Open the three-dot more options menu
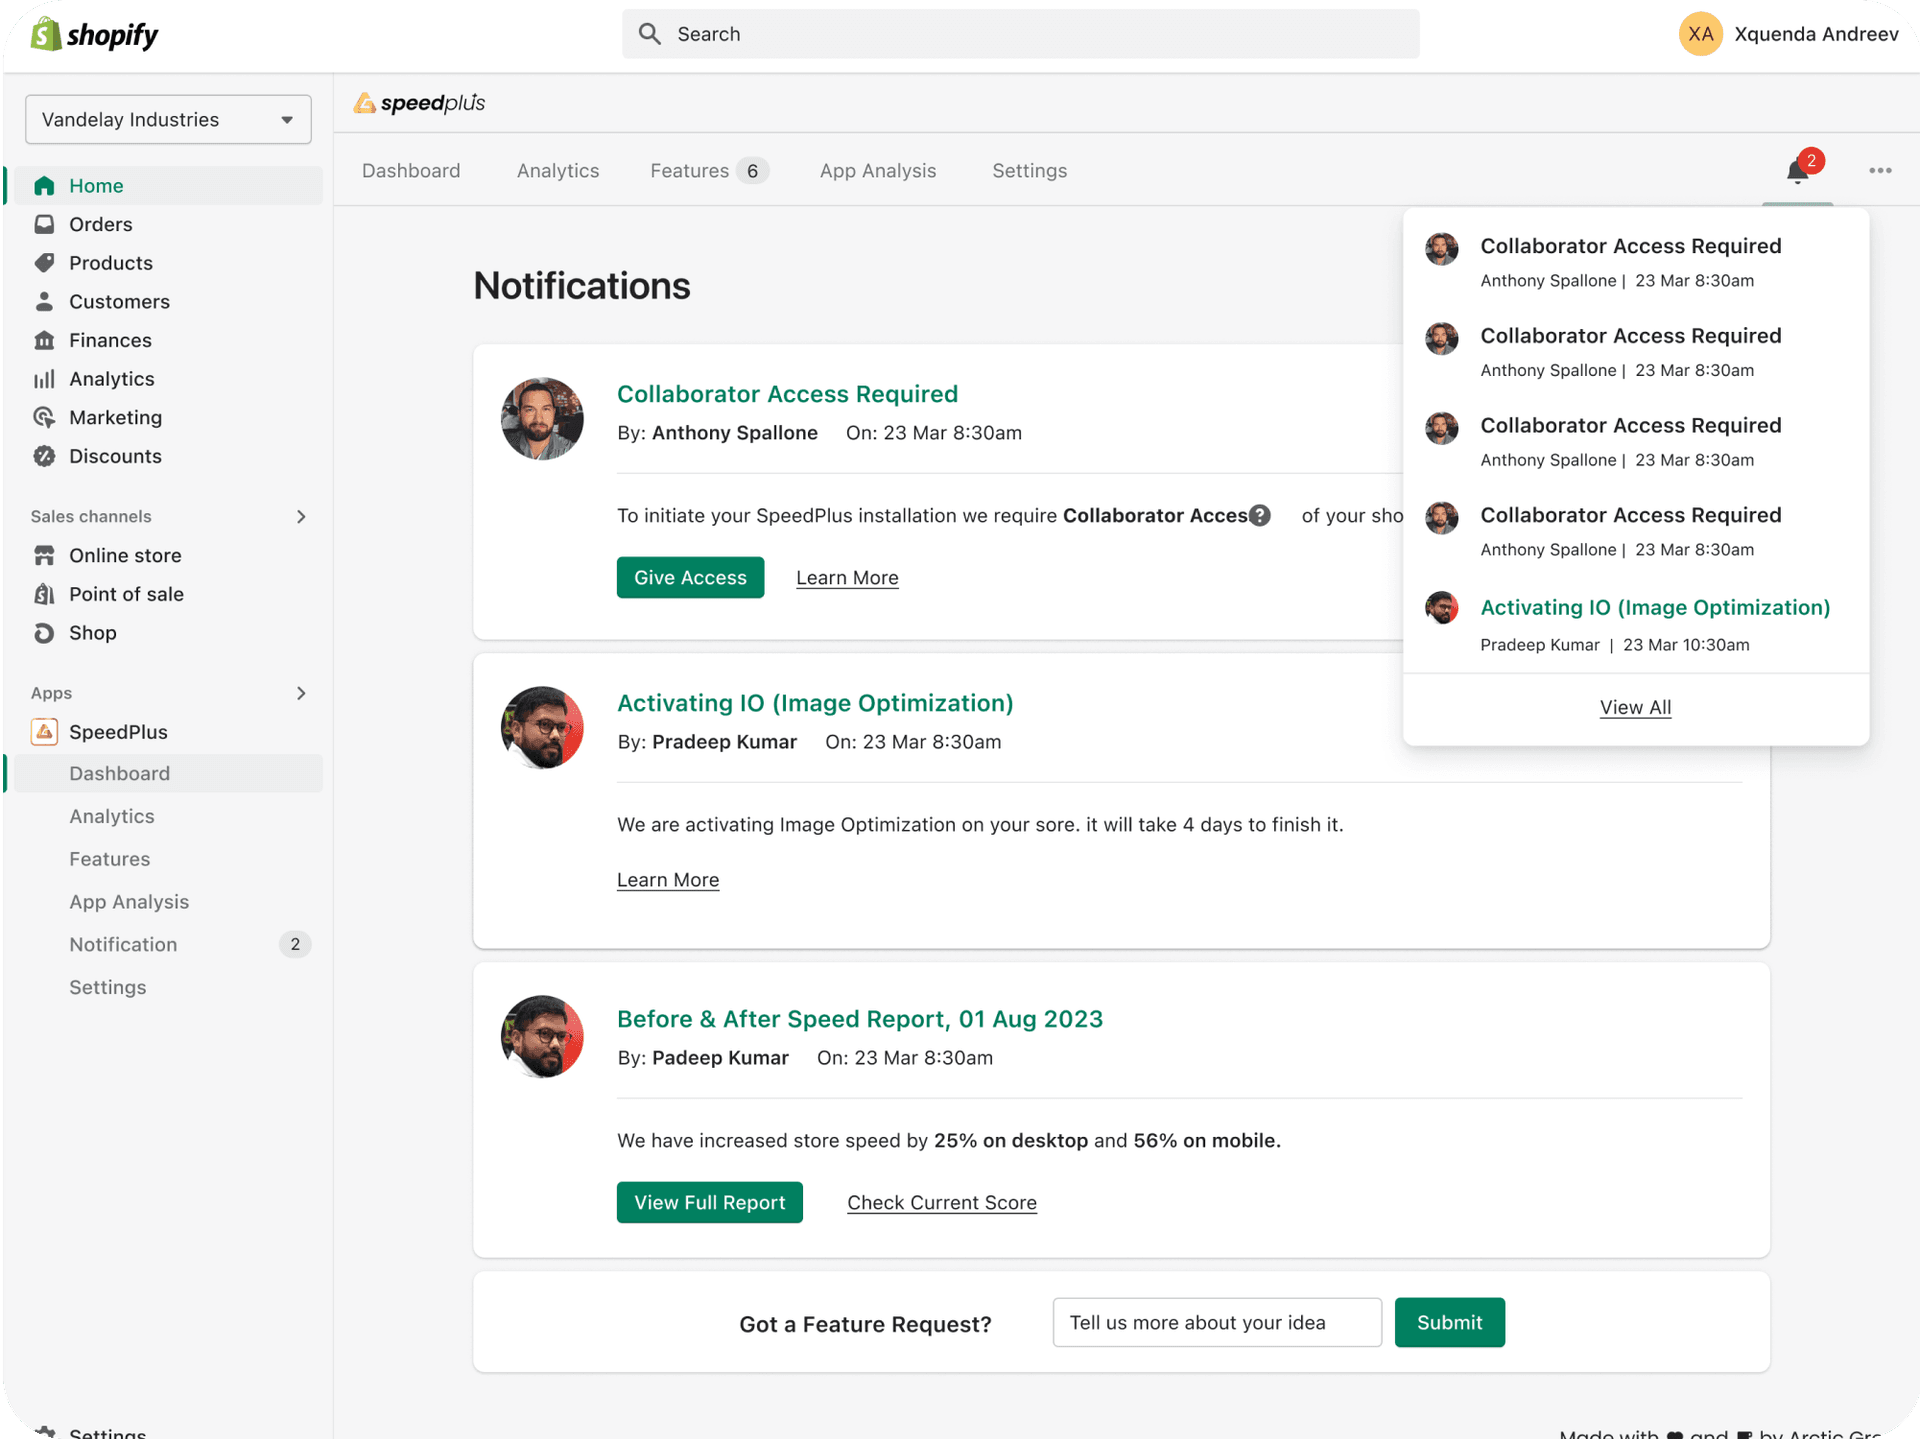This screenshot has width=1920, height=1439. pyautogui.click(x=1880, y=171)
